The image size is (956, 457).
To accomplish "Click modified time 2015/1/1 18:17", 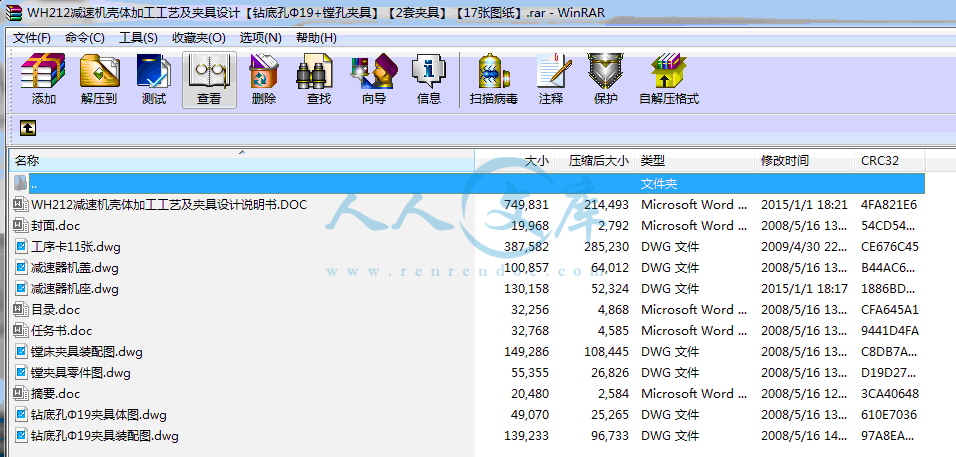I will click(804, 289).
